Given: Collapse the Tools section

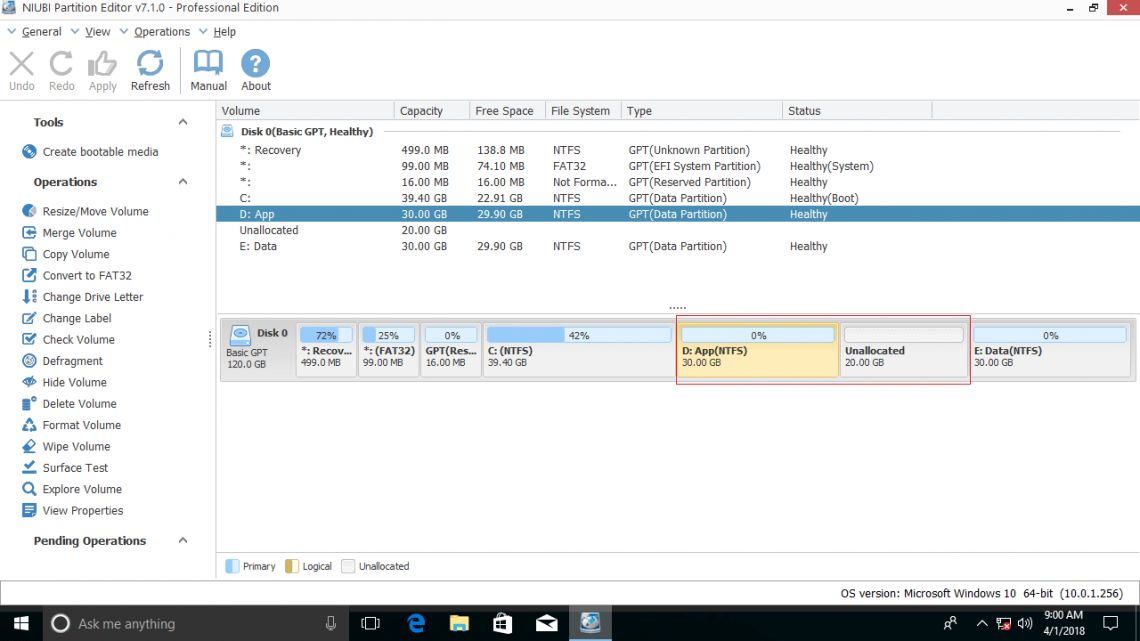Looking at the screenshot, I should pos(183,122).
